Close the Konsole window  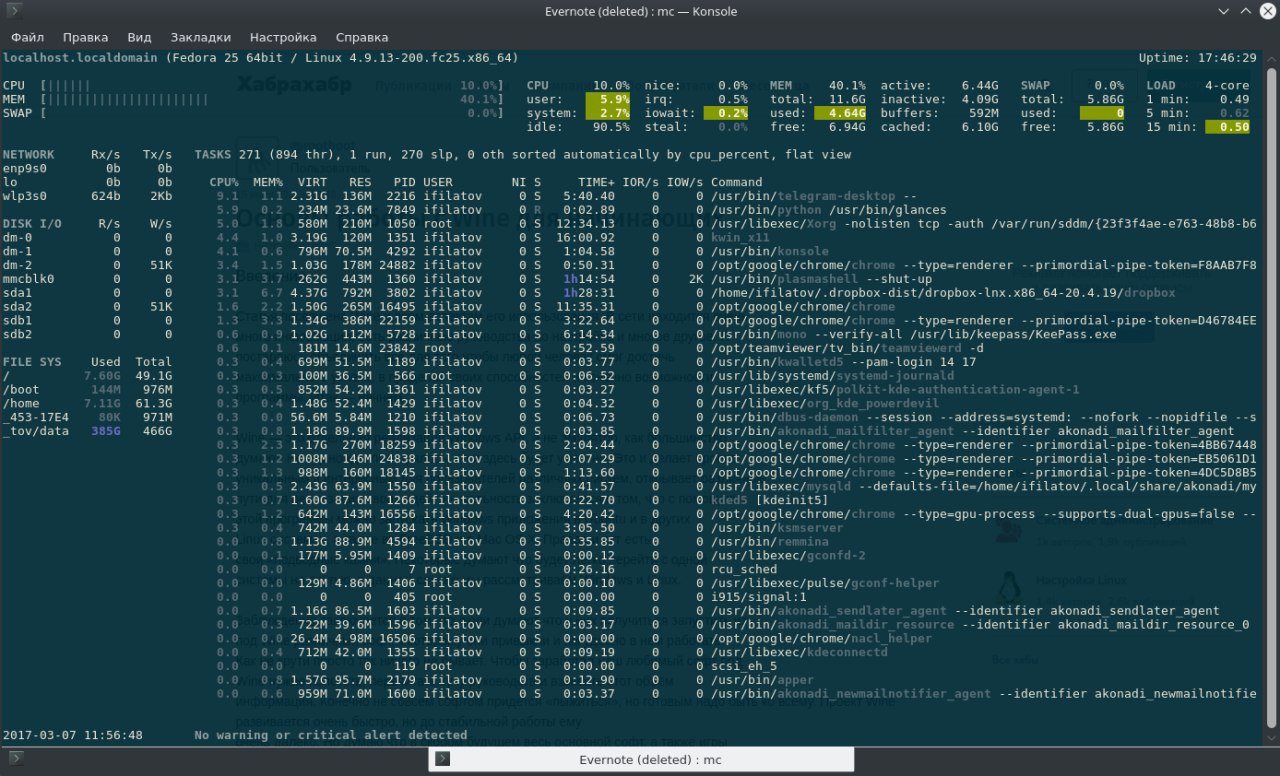click(1265, 11)
